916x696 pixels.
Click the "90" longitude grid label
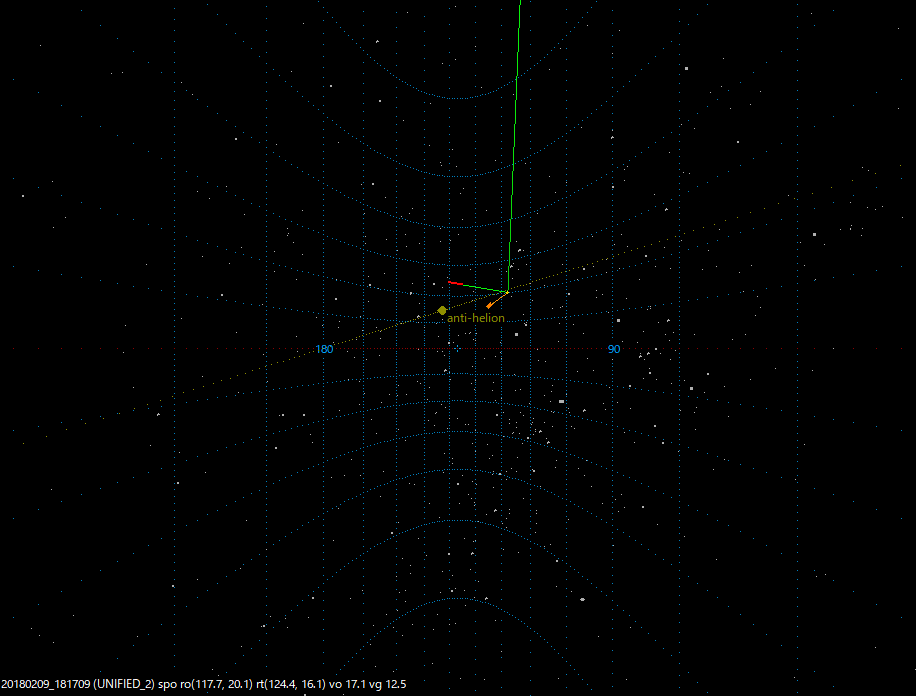click(614, 349)
